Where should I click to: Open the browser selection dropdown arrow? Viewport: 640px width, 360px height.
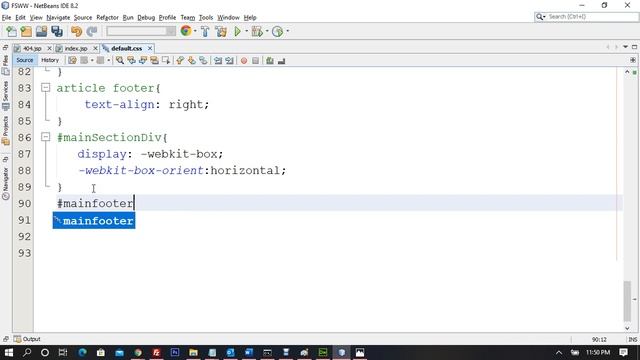point(195,31)
